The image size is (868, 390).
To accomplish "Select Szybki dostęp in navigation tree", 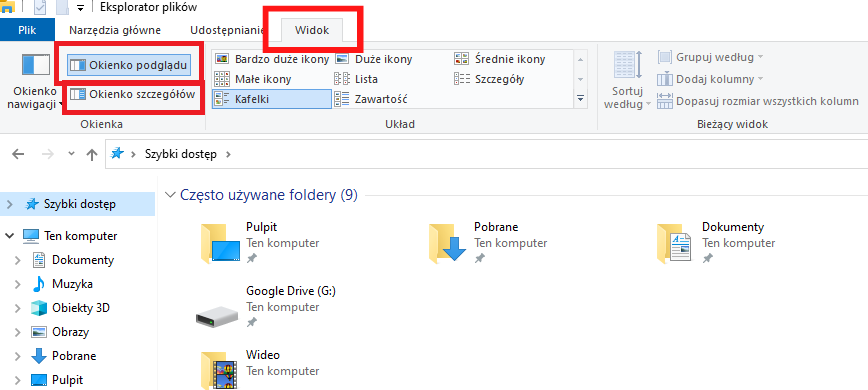I will [80, 204].
